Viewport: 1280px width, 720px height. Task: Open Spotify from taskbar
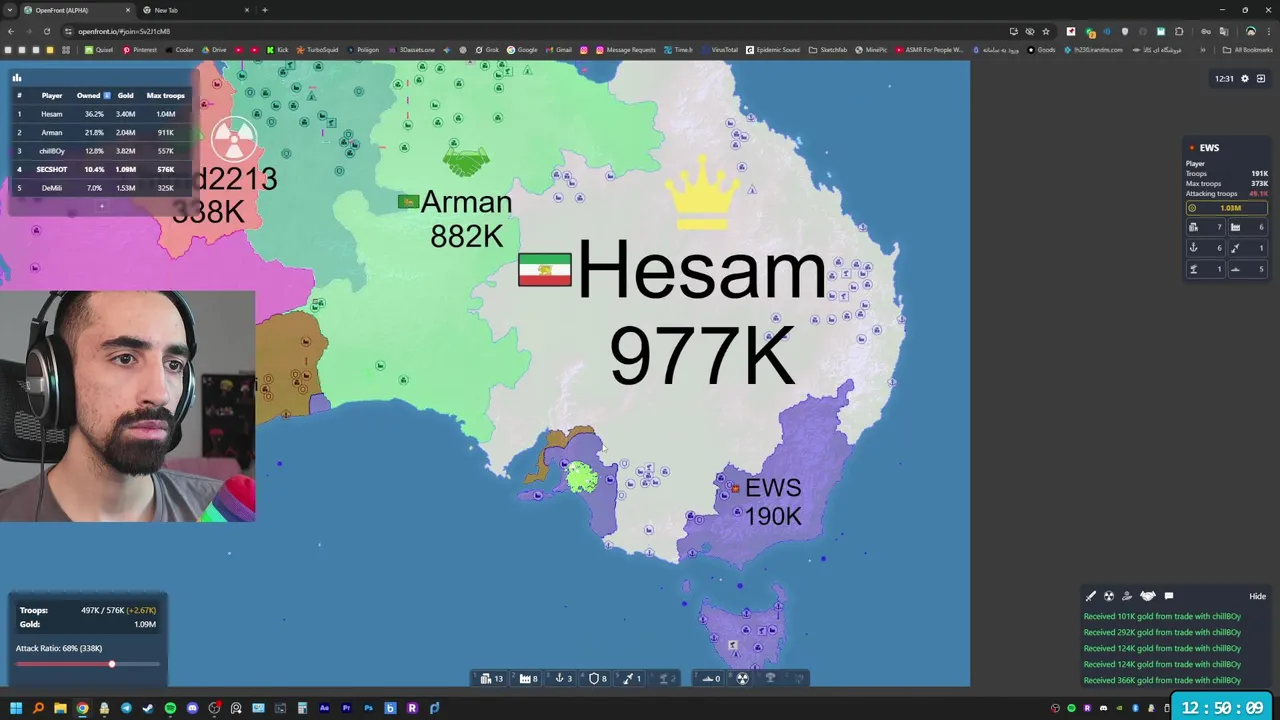click(170, 708)
